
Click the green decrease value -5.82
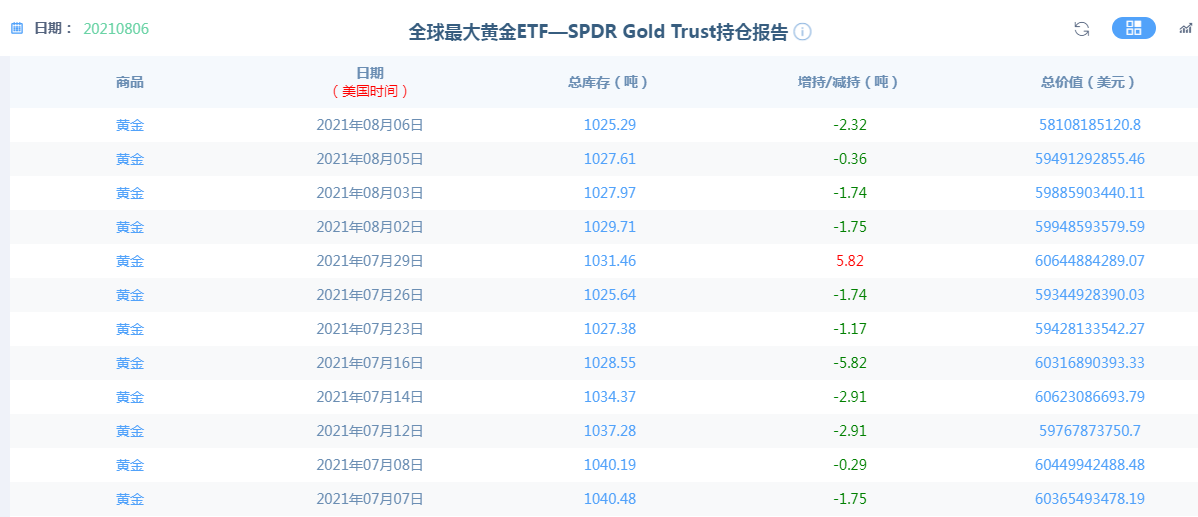(x=850, y=364)
